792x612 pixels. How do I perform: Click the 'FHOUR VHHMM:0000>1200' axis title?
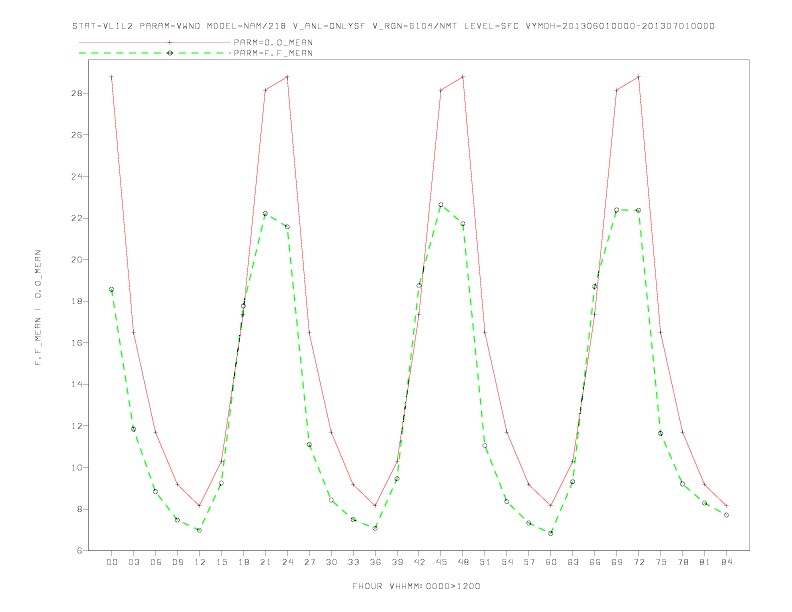coord(416,586)
